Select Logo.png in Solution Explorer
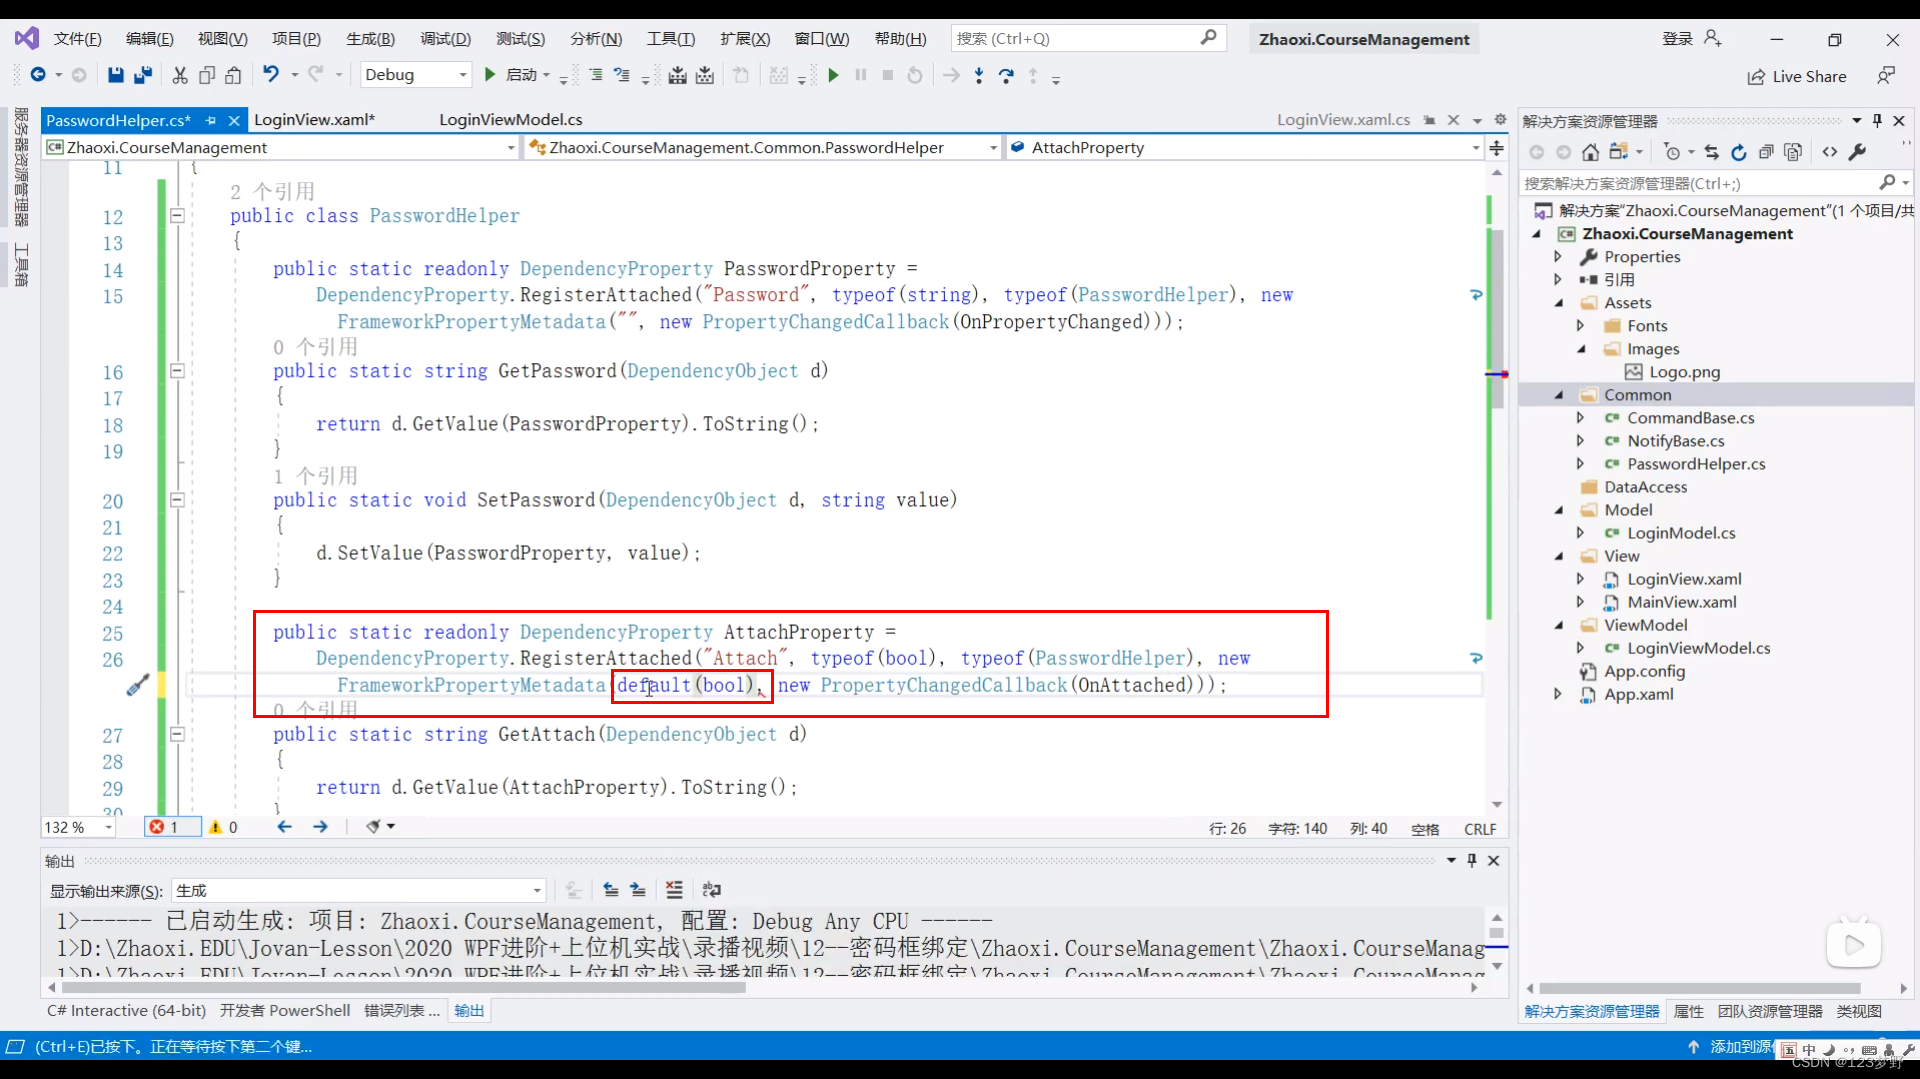The height and width of the screenshot is (1079, 1920). coord(1685,372)
